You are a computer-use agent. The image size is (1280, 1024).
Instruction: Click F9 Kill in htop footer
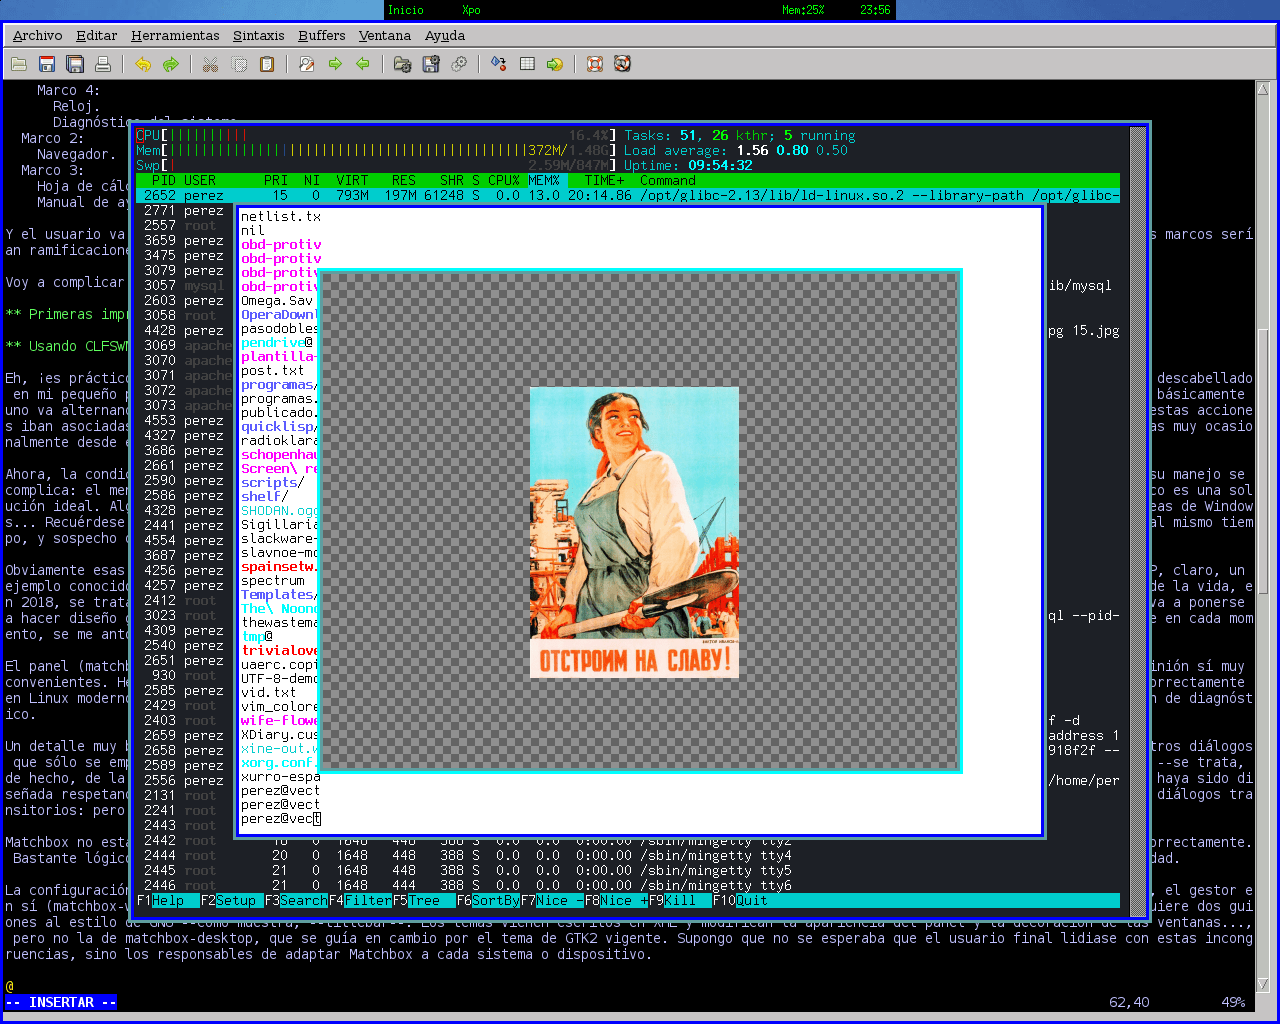tap(680, 901)
